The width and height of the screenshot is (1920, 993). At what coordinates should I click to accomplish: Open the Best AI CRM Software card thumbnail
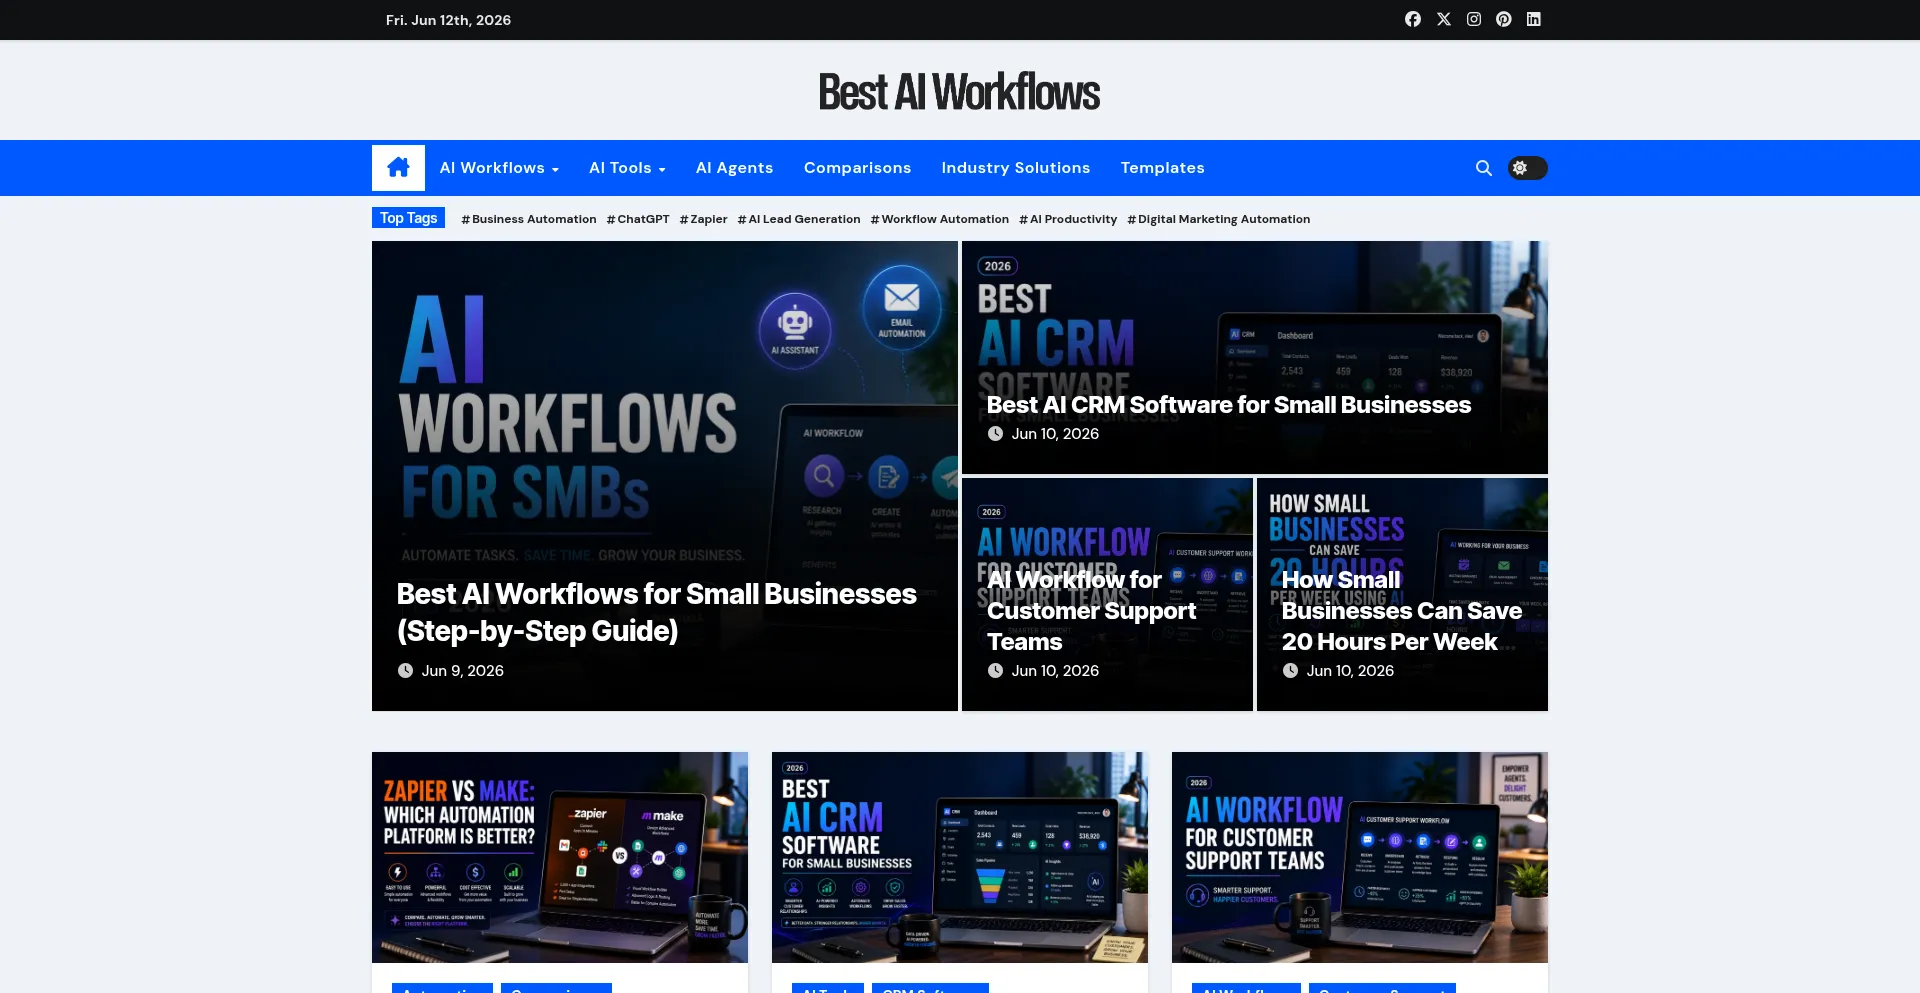(960, 857)
